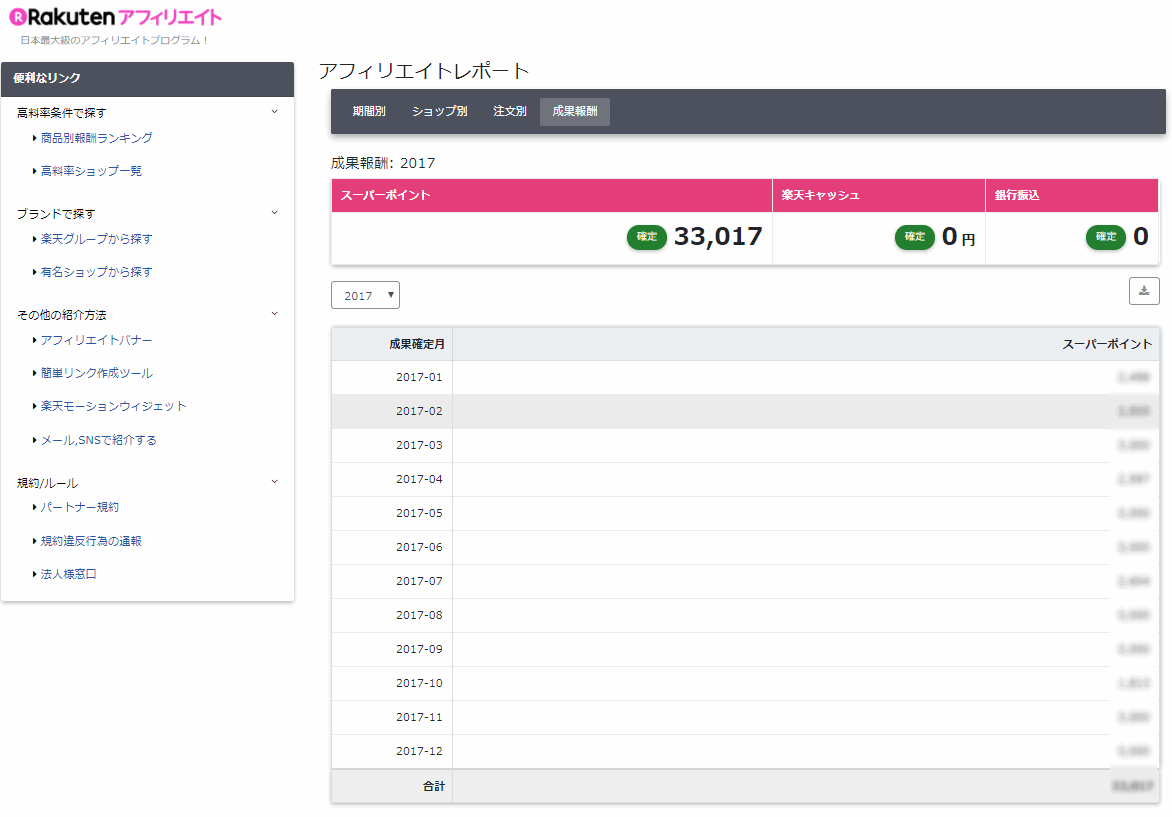Open the アフィリエイトバナー link
The width and height of the screenshot is (1172, 817).
coord(96,340)
